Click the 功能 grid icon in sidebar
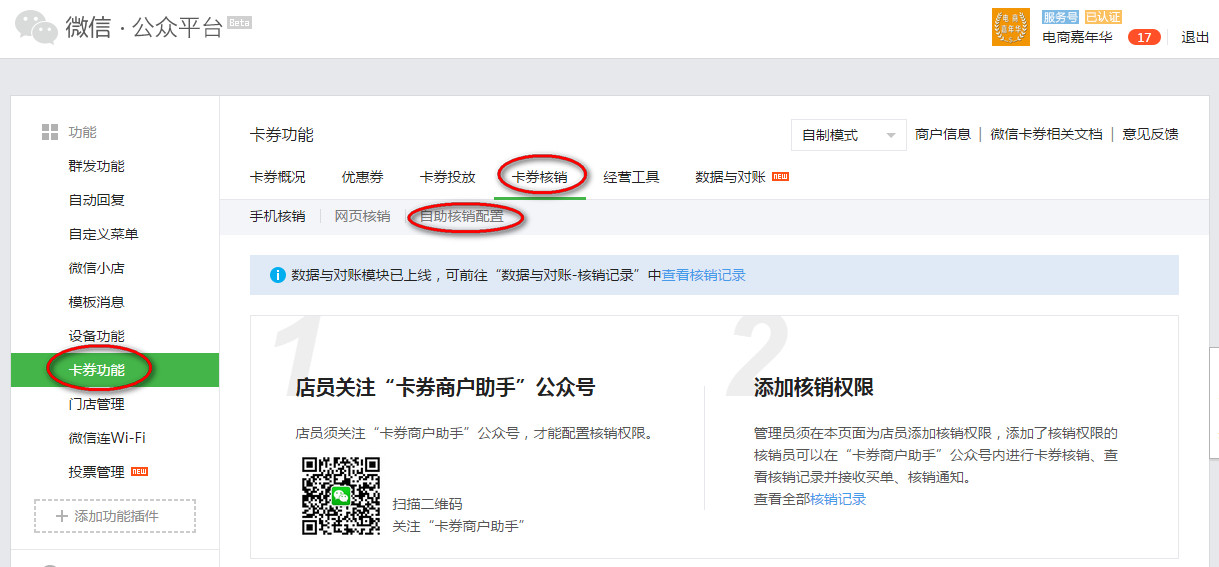This screenshot has width=1219, height=567. tap(49, 132)
